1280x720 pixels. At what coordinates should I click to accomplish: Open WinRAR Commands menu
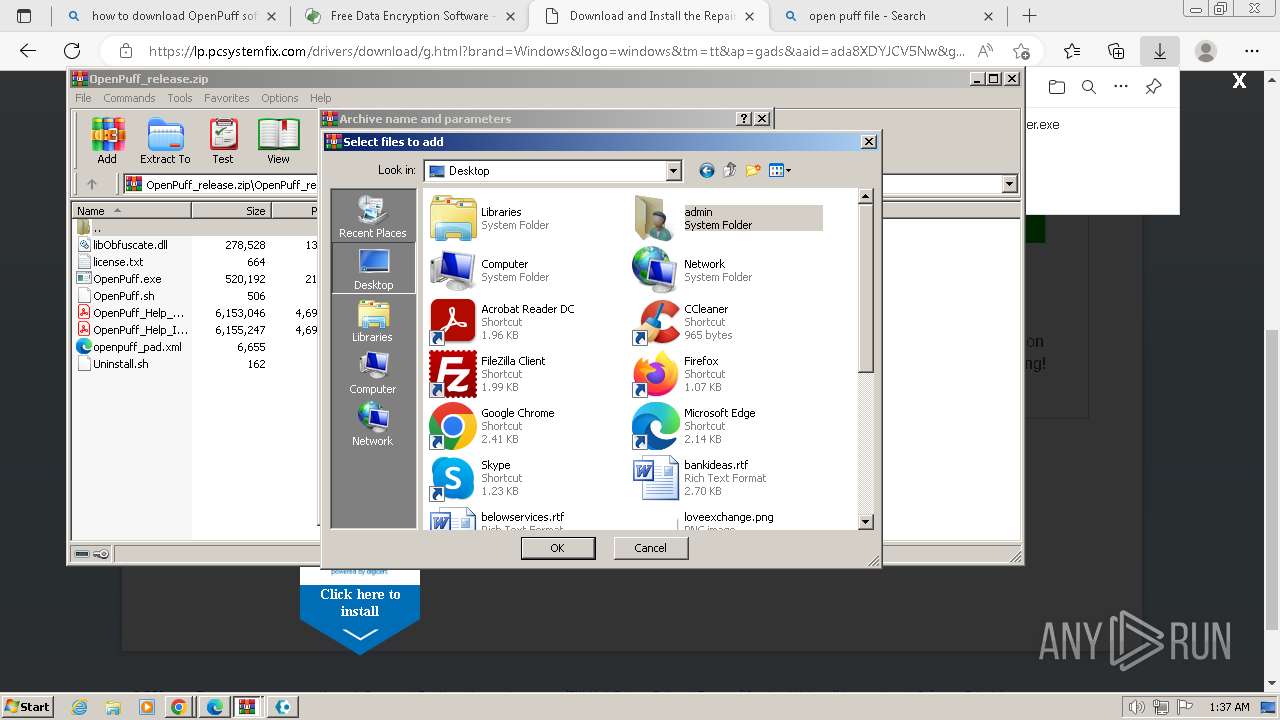pyautogui.click(x=129, y=98)
